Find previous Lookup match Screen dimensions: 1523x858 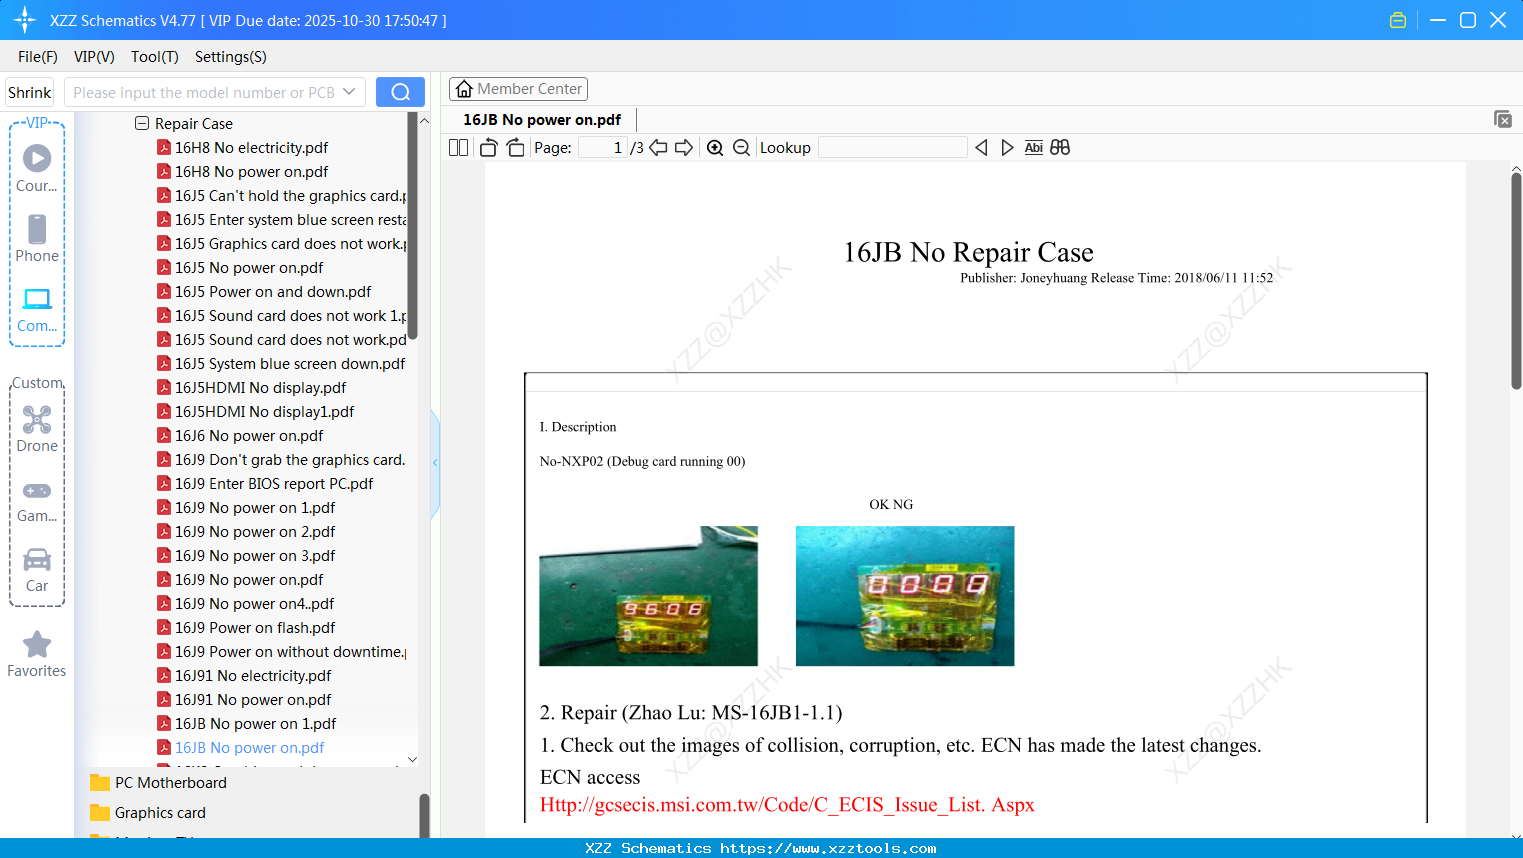coord(981,148)
